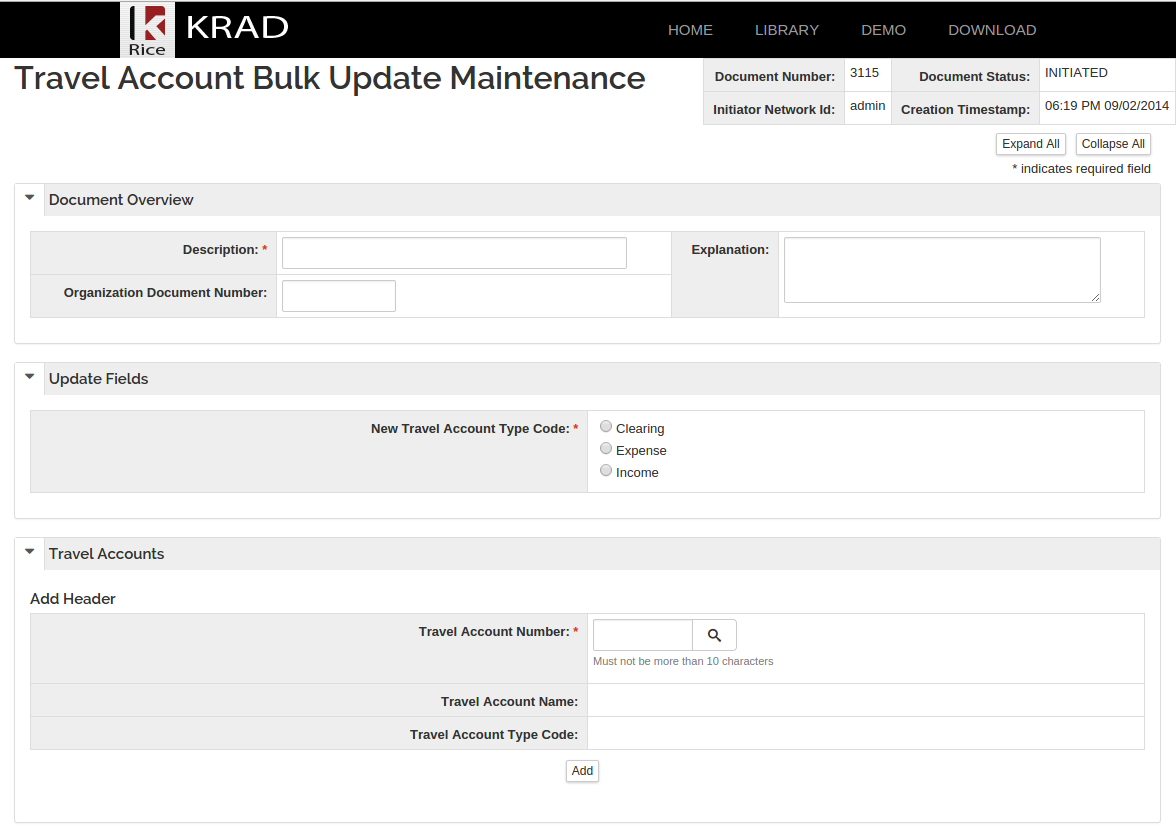Image resolution: width=1176 pixels, height=837 pixels.
Task: Click the creation timestamp 06:19 PM 09/02/2014
Action: pos(1107,106)
